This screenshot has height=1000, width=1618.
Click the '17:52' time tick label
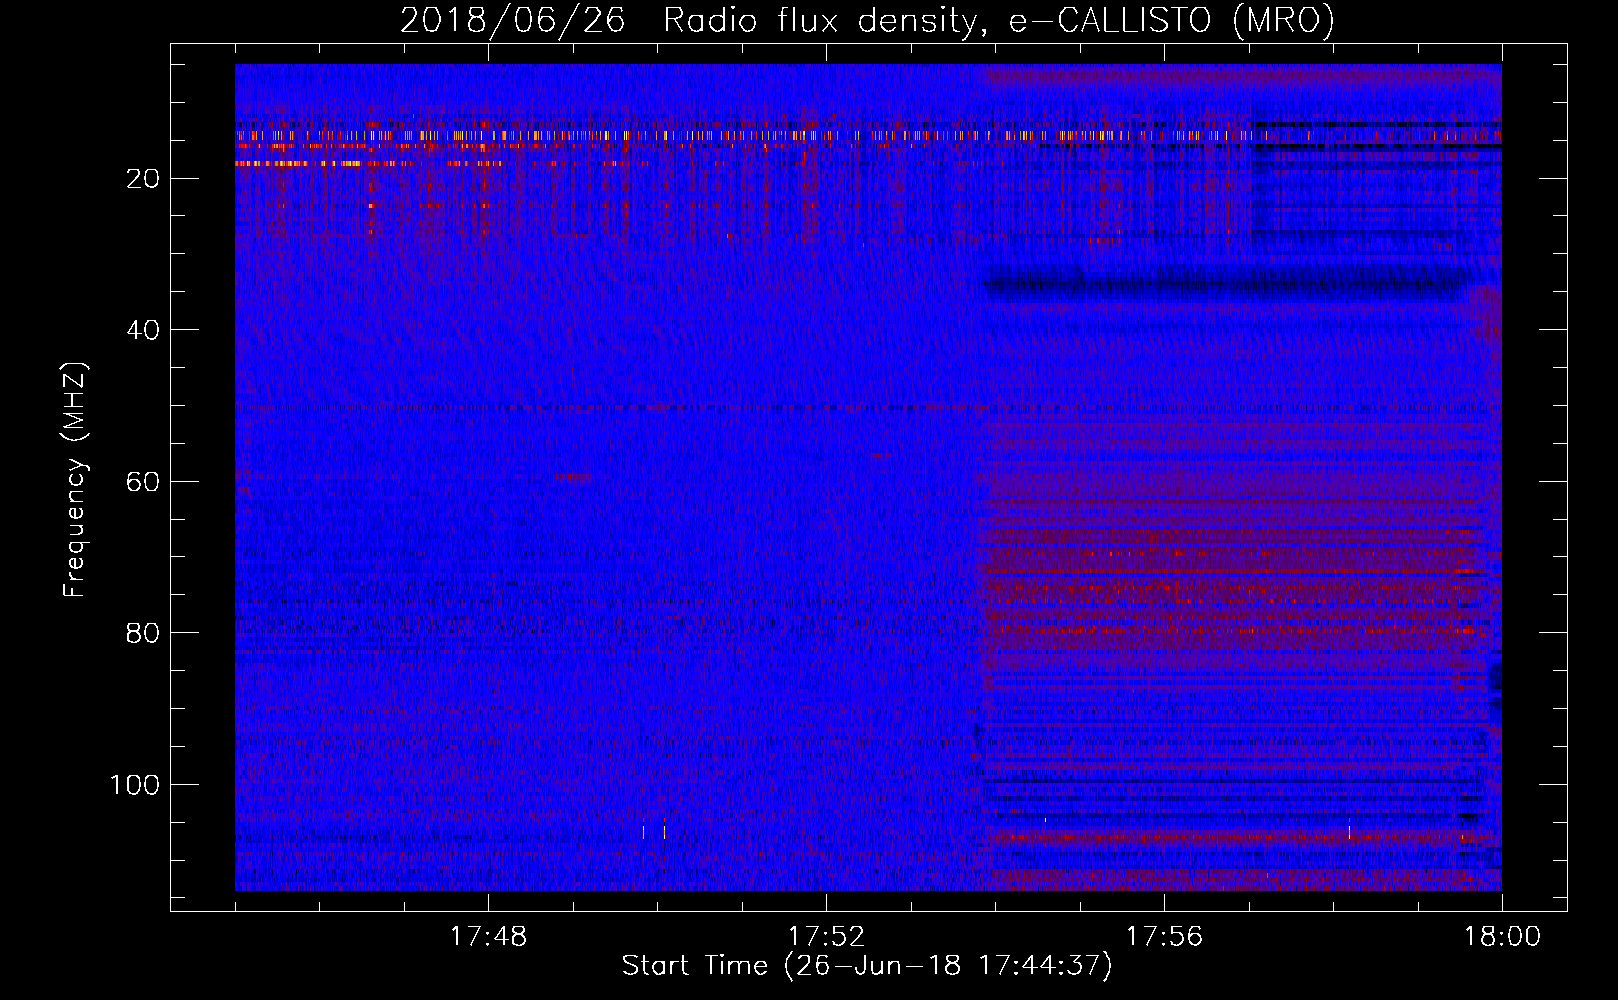(826, 936)
